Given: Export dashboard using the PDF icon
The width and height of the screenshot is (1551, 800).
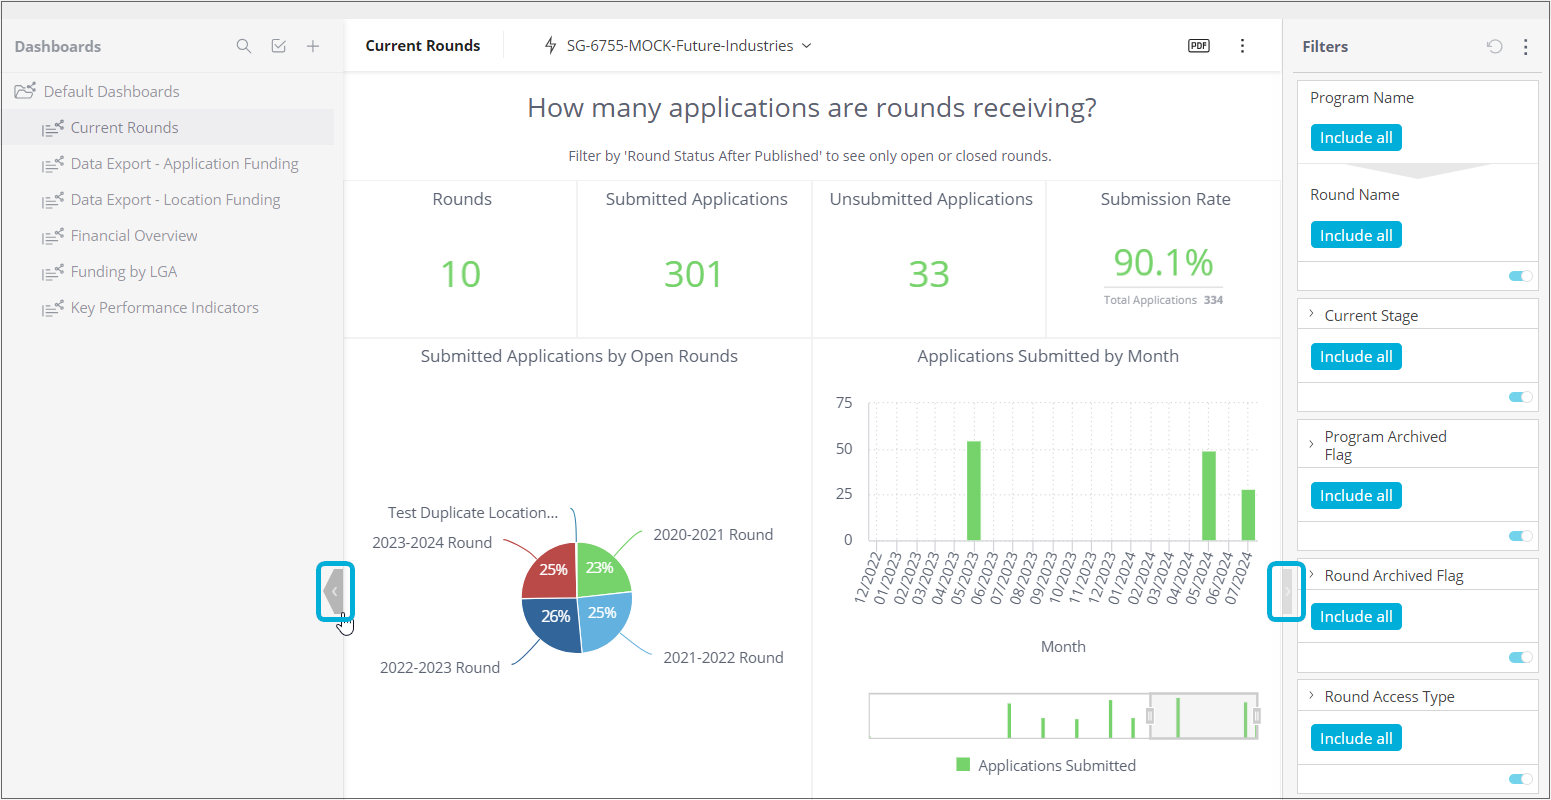Looking at the screenshot, I should (1198, 46).
